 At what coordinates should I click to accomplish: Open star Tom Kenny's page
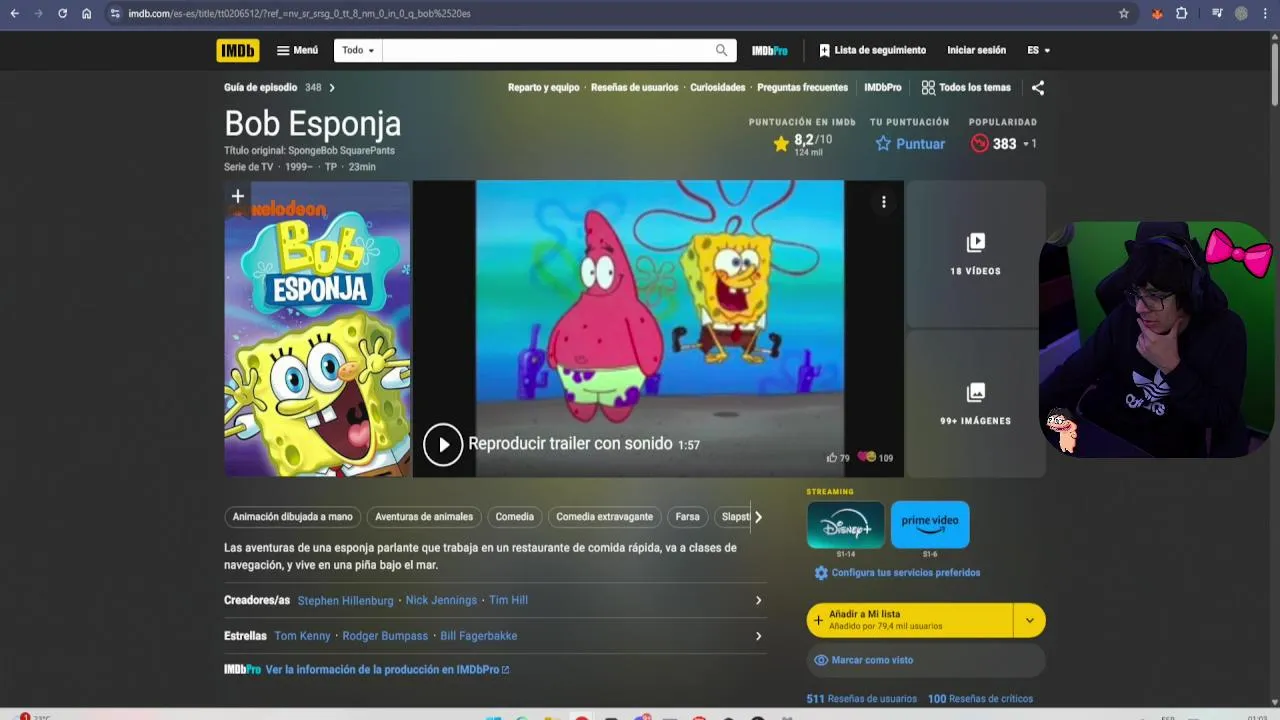click(x=302, y=636)
